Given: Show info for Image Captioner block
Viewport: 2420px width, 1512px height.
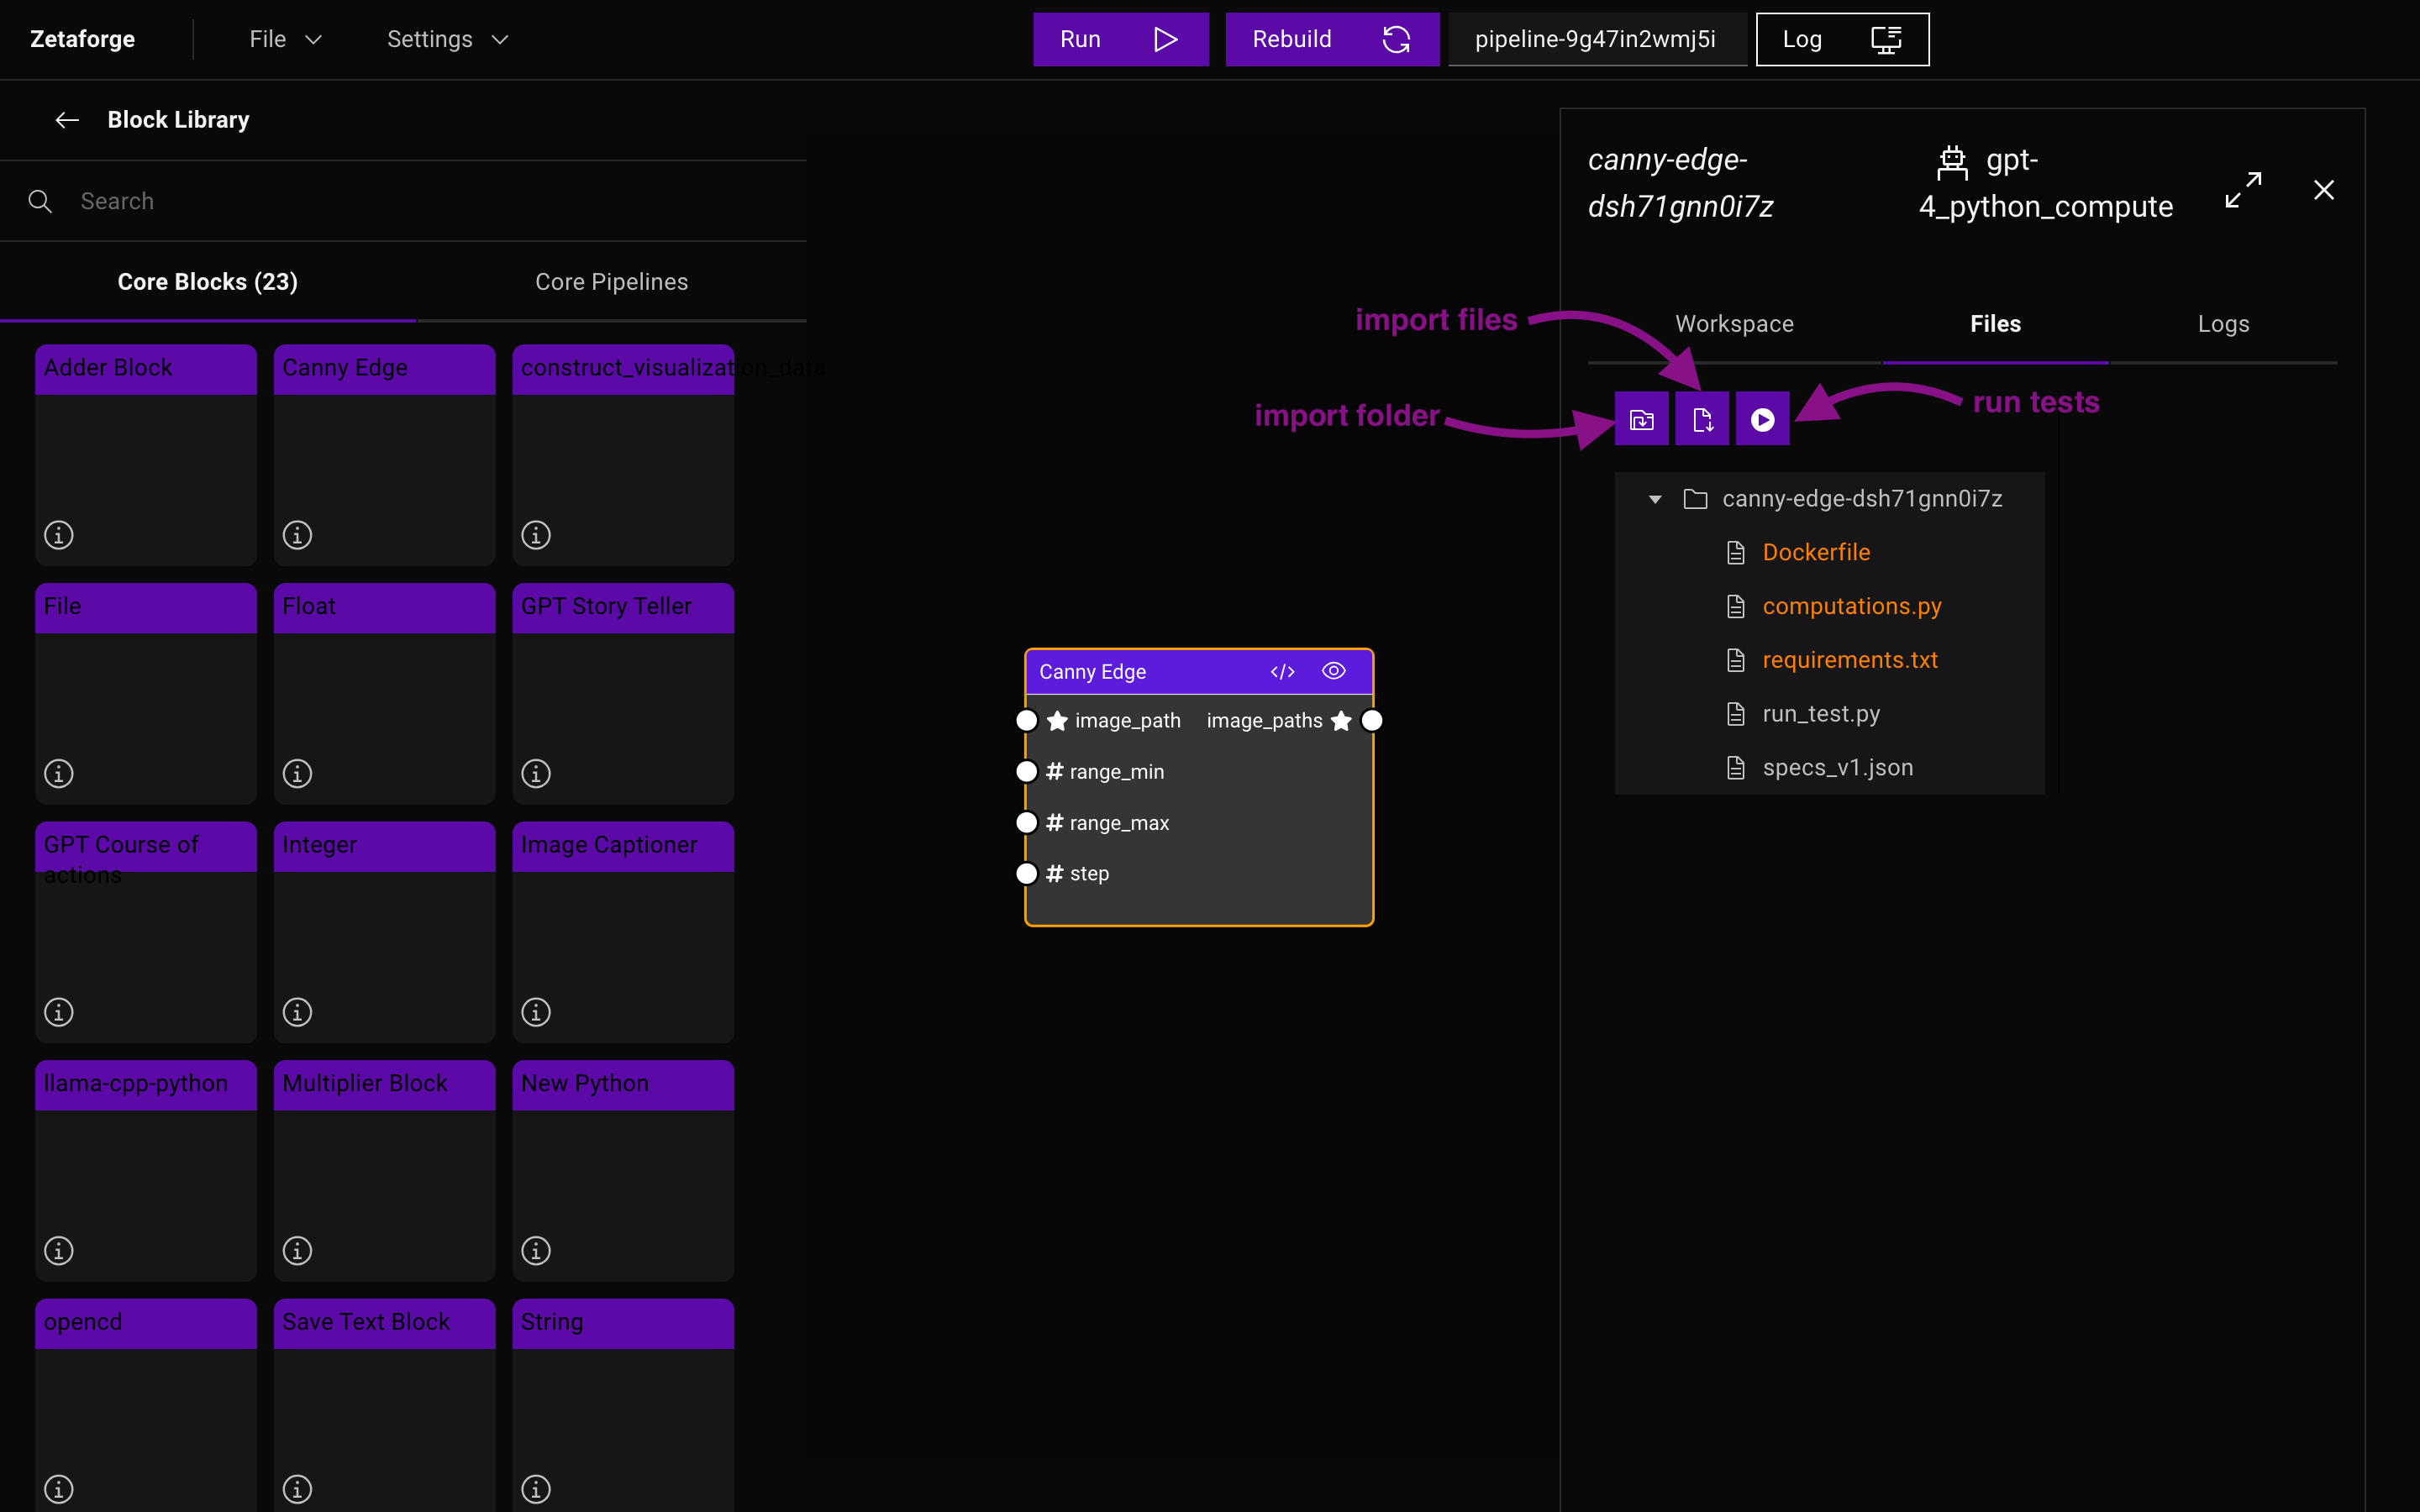Looking at the screenshot, I should pos(536,1012).
